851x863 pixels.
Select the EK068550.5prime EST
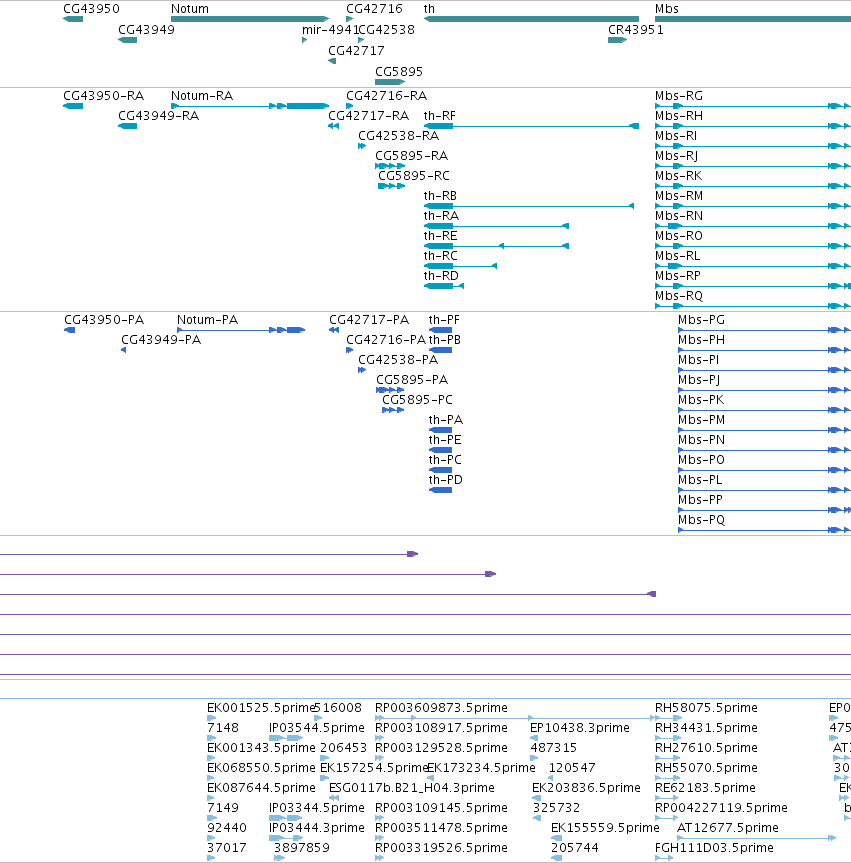tap(211, 778)
